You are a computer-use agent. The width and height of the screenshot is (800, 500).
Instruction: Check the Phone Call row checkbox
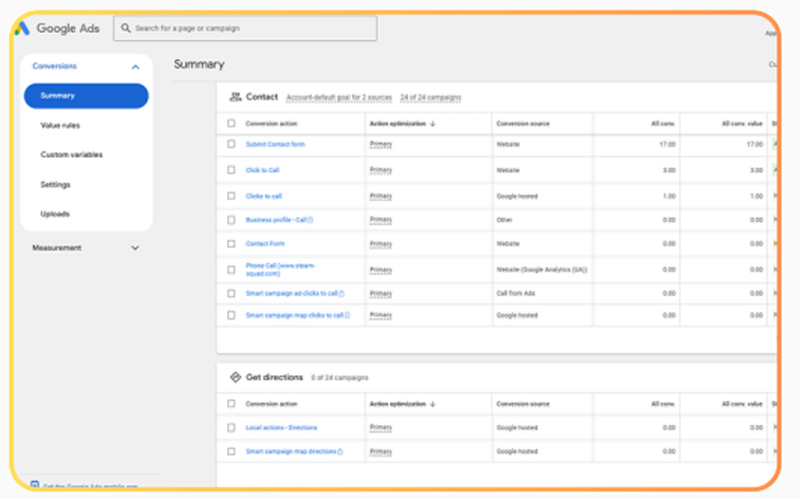click(231, 270)
